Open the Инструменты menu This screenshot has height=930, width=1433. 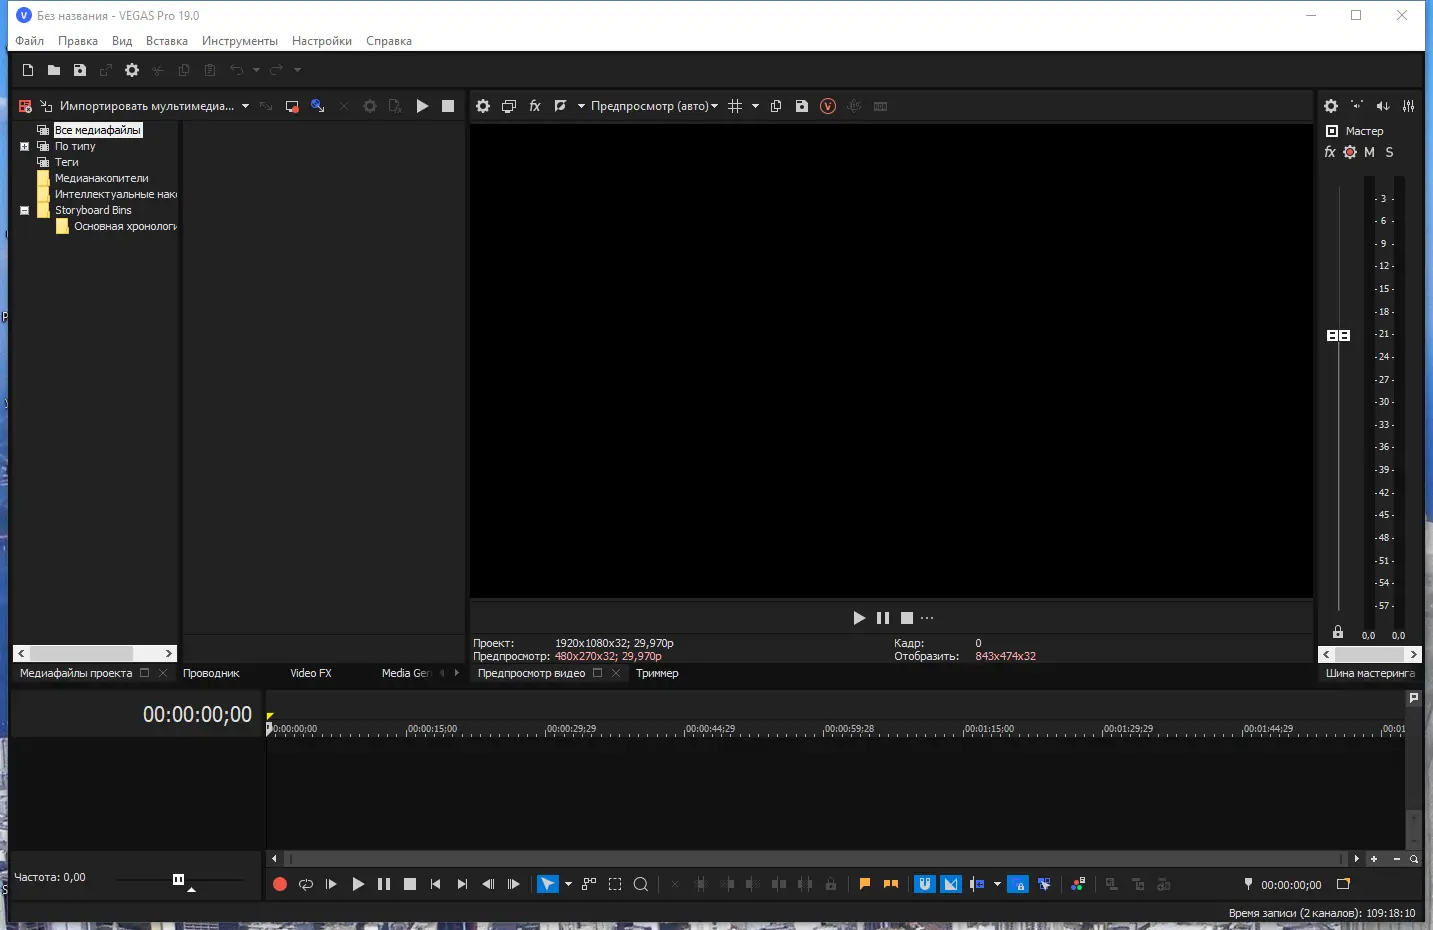click(x=239, y=41)
